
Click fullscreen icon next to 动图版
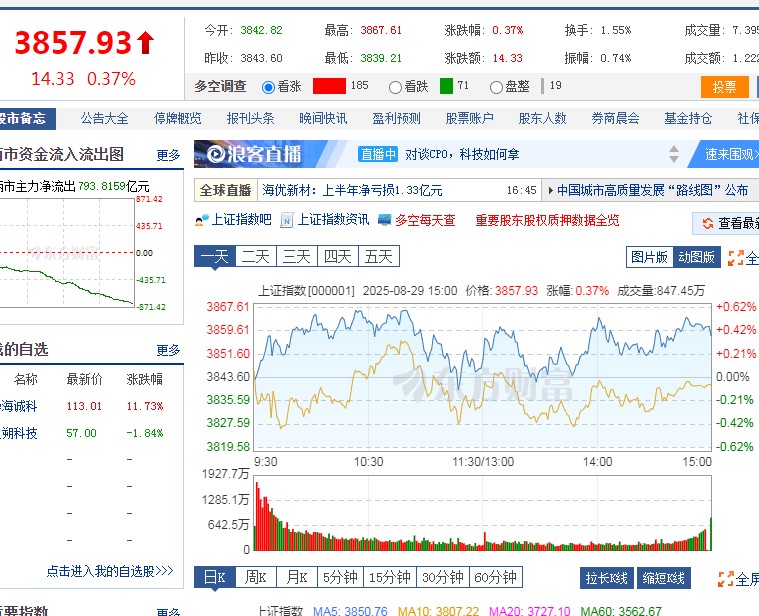coord(735,258)
